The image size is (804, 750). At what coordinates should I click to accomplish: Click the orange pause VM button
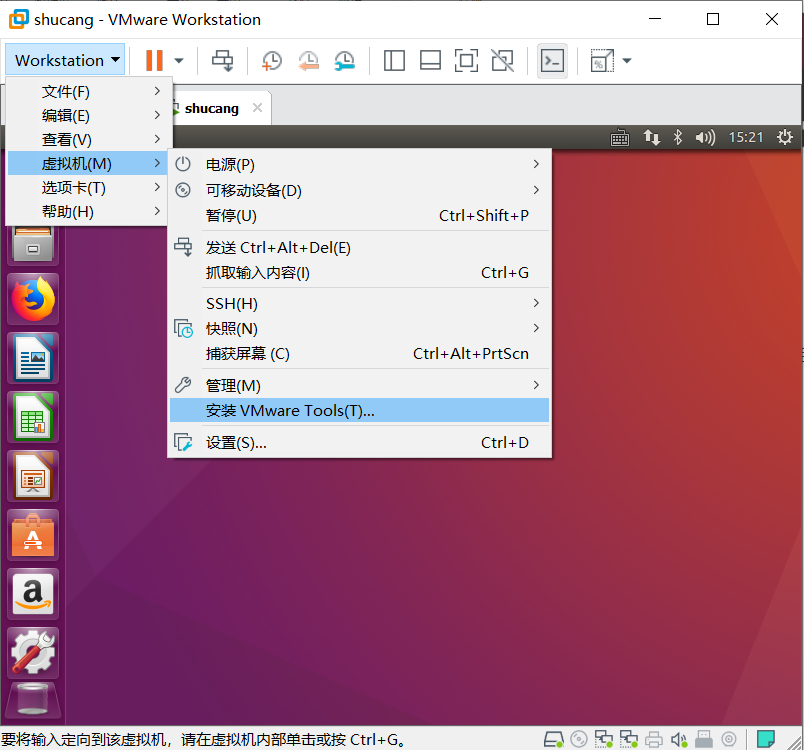(x=154, y=60)
